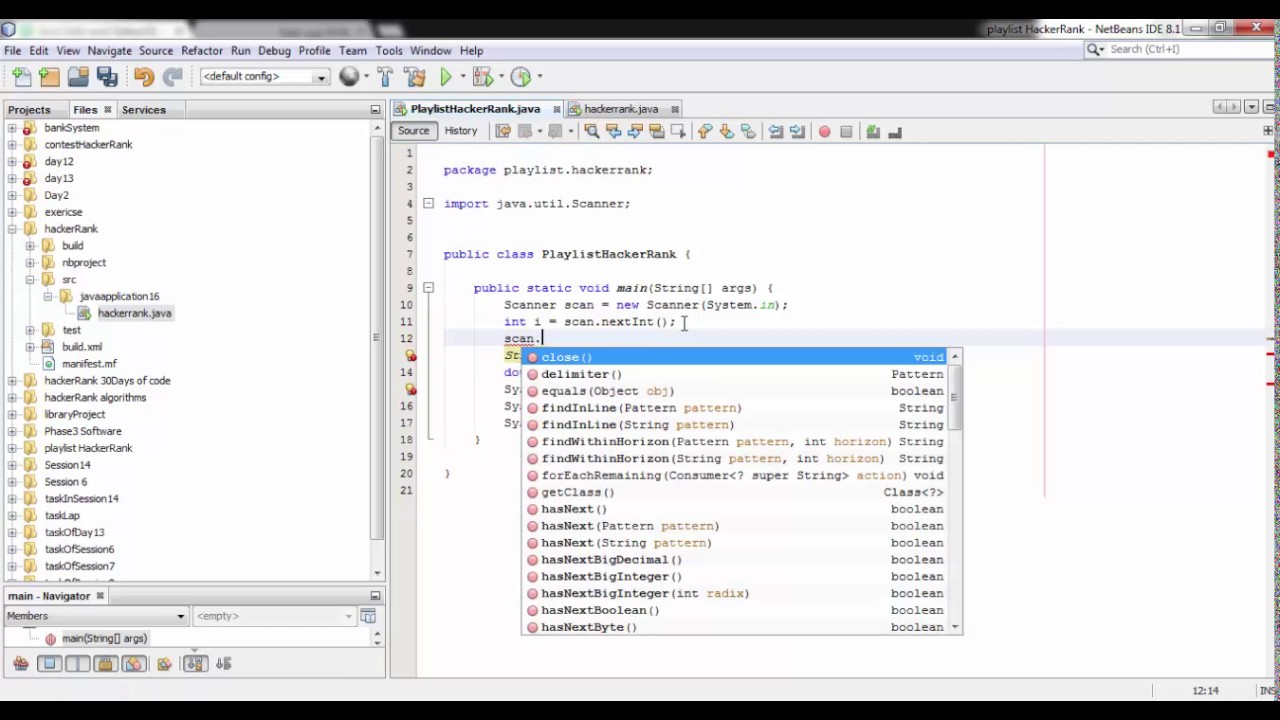Toggle Show Inner Classes in Navigator

[134, 663]
